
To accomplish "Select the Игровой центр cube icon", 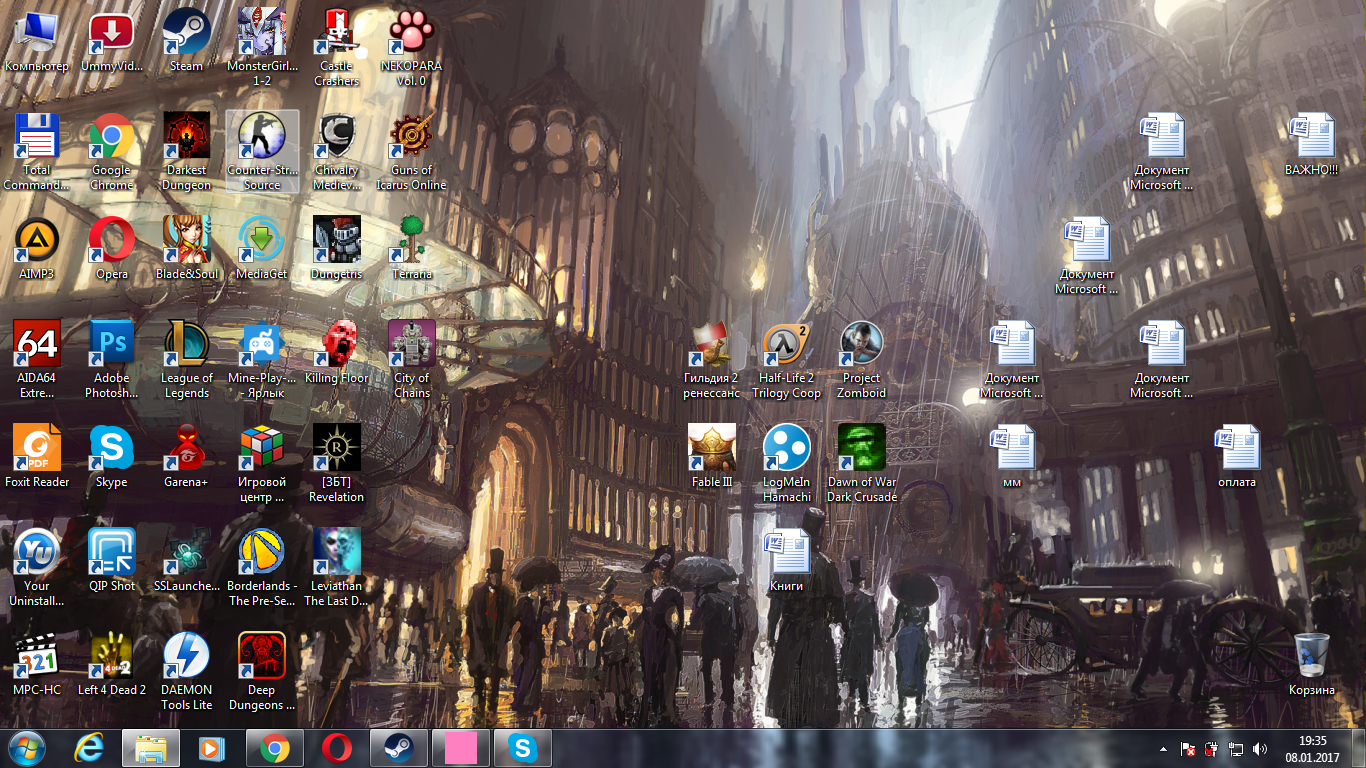I will [x=262, y=465].
